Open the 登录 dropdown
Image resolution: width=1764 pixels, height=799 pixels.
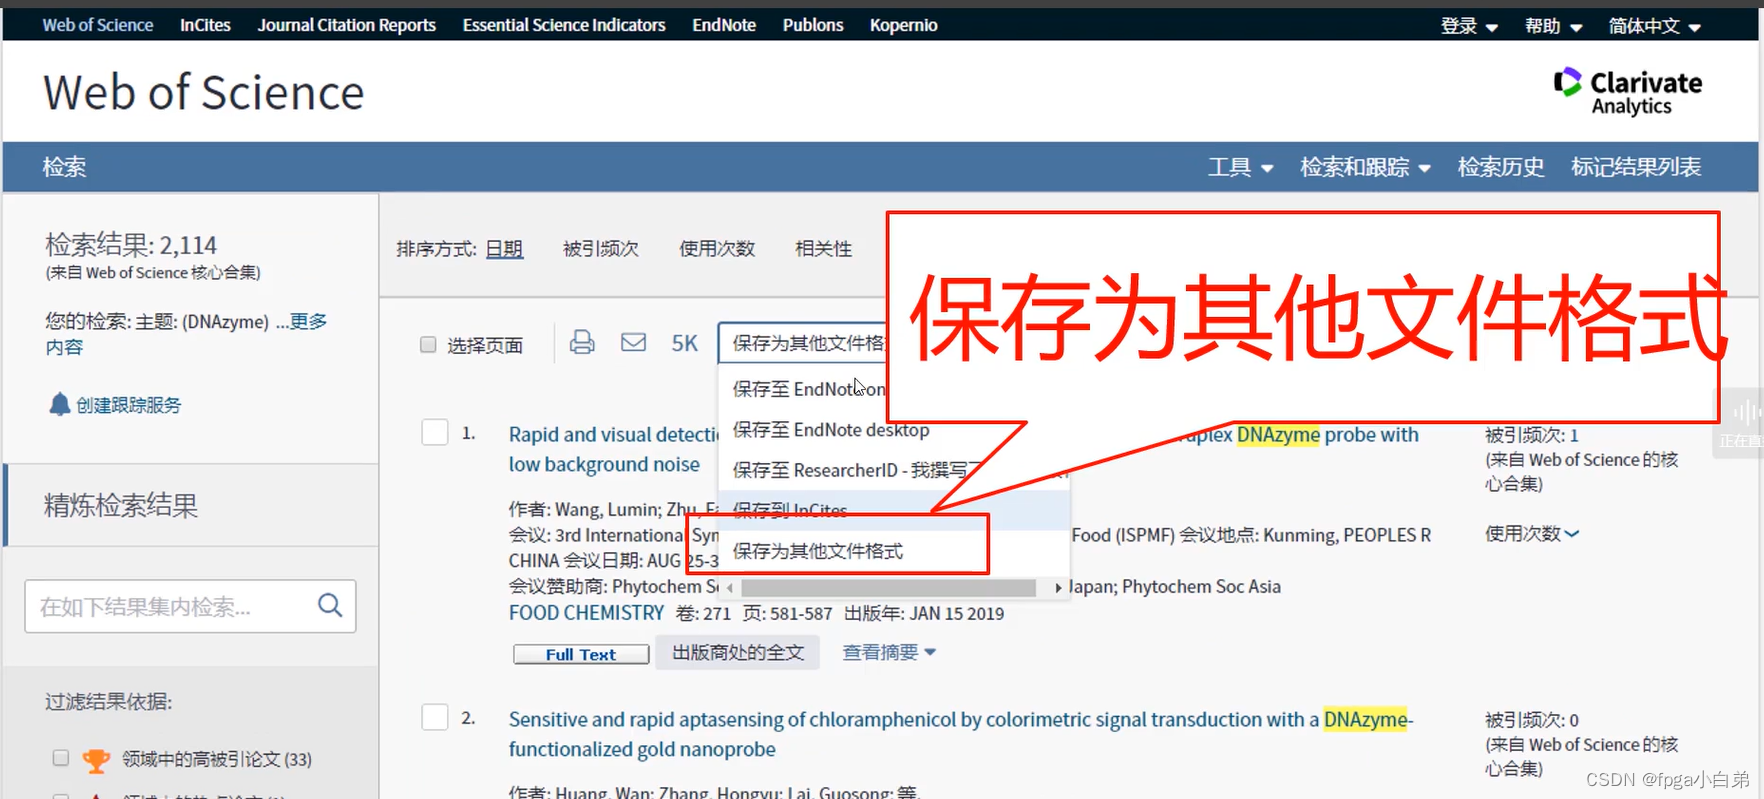1468,26
